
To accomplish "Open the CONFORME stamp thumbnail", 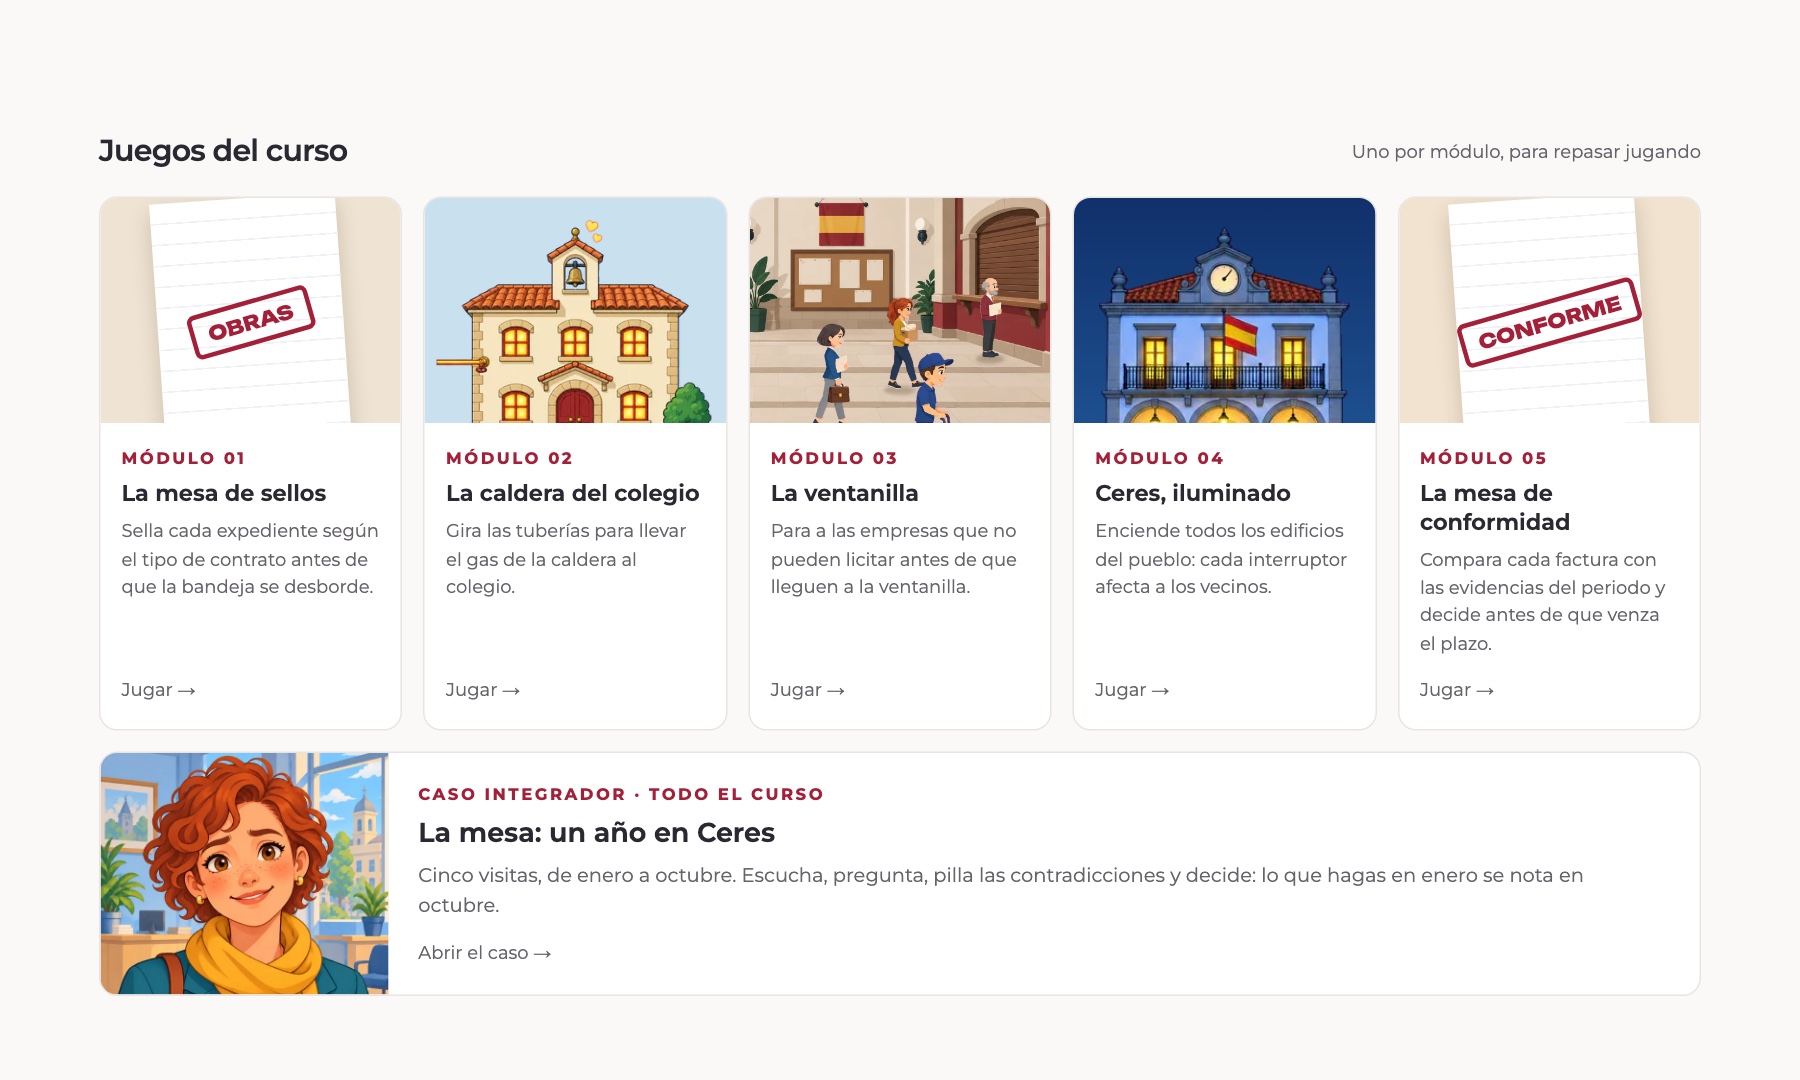I will [1549, 310].
